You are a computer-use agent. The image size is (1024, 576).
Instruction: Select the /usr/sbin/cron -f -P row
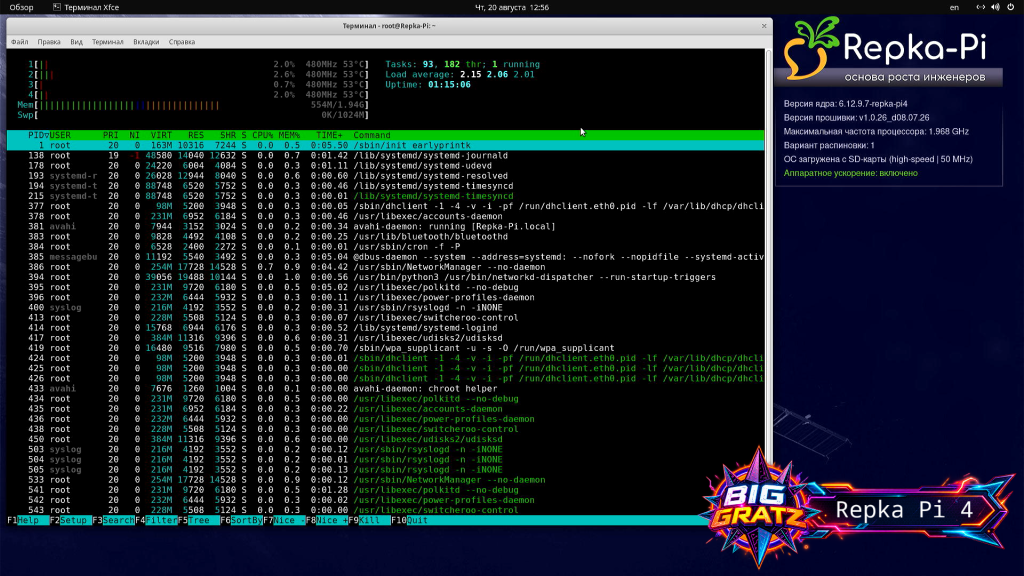tap(385, 247)
